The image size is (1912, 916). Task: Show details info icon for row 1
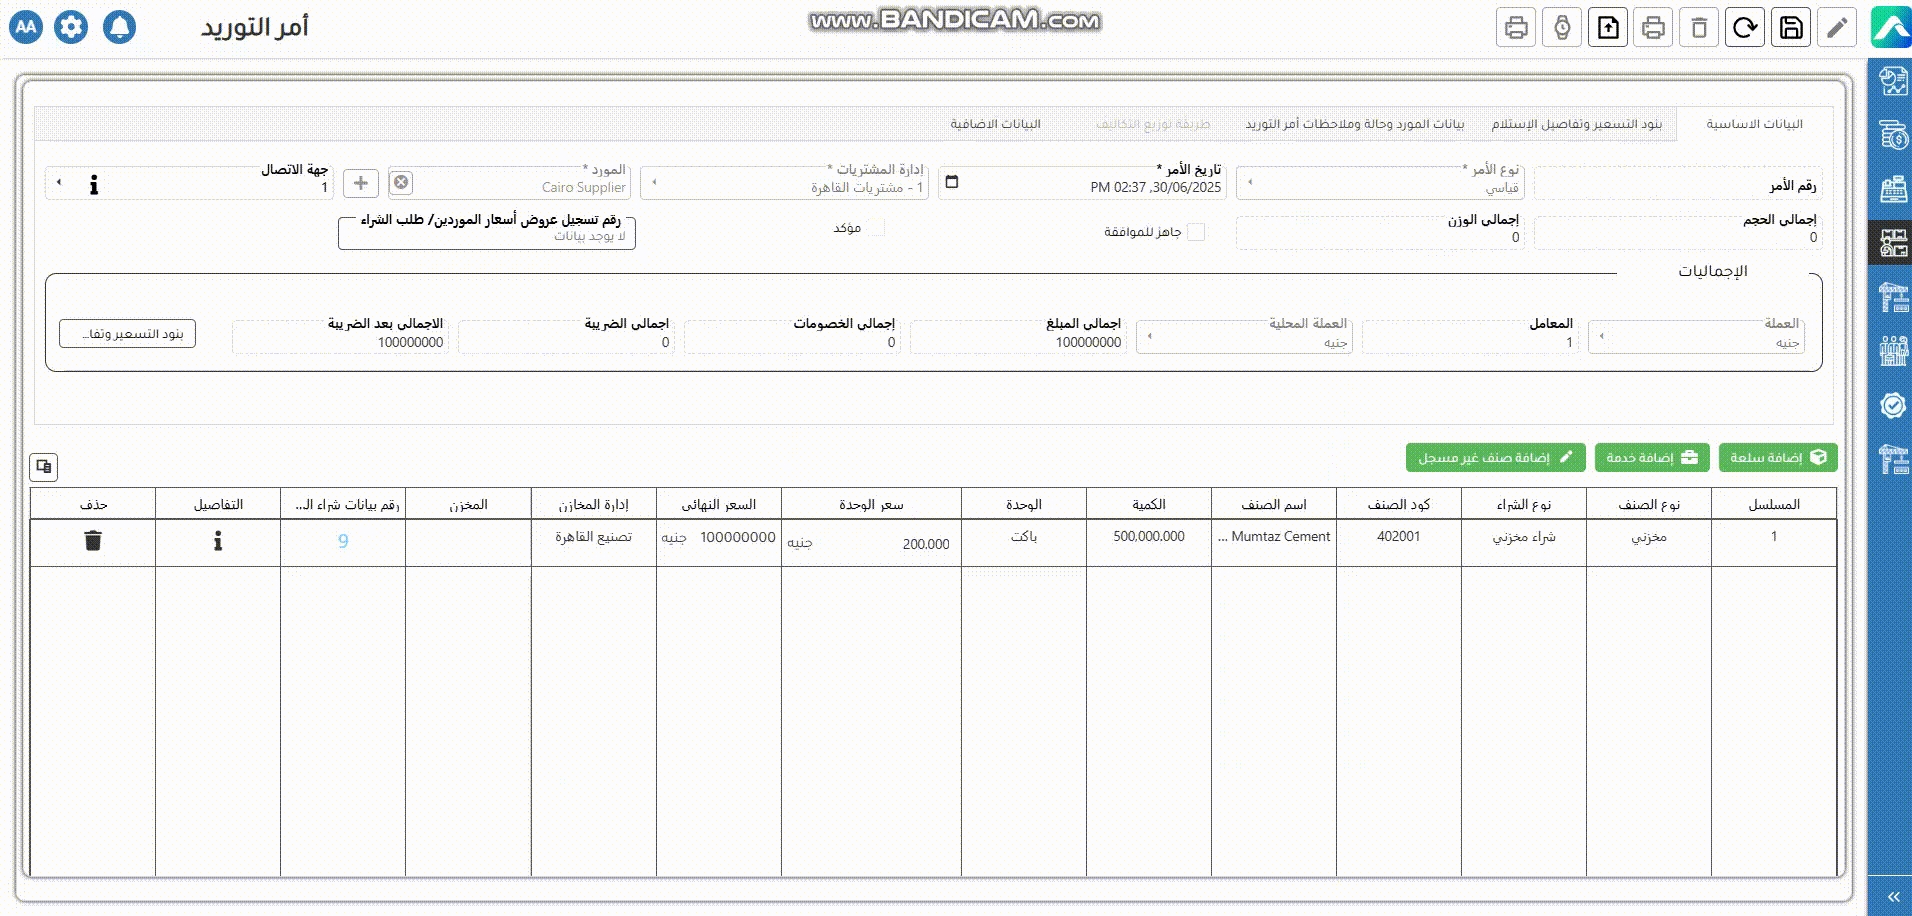pos(218,541)
